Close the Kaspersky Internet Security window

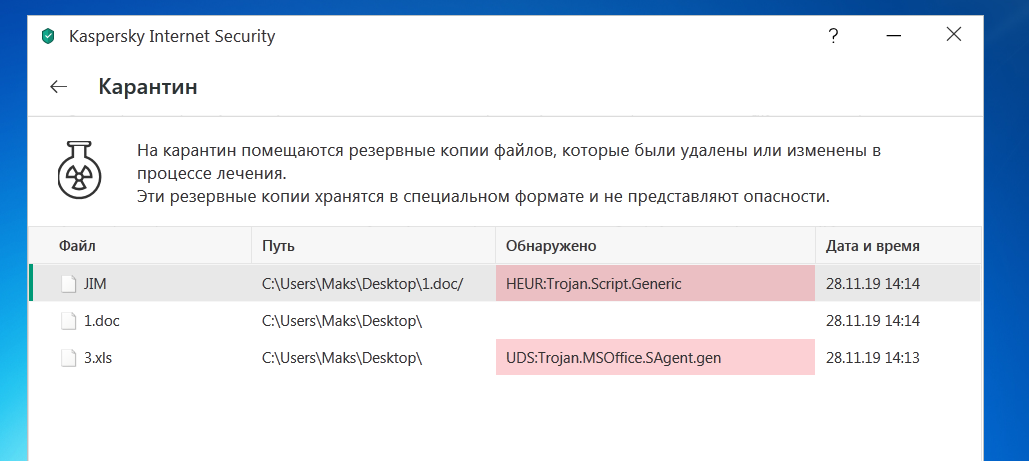[954, 36]
